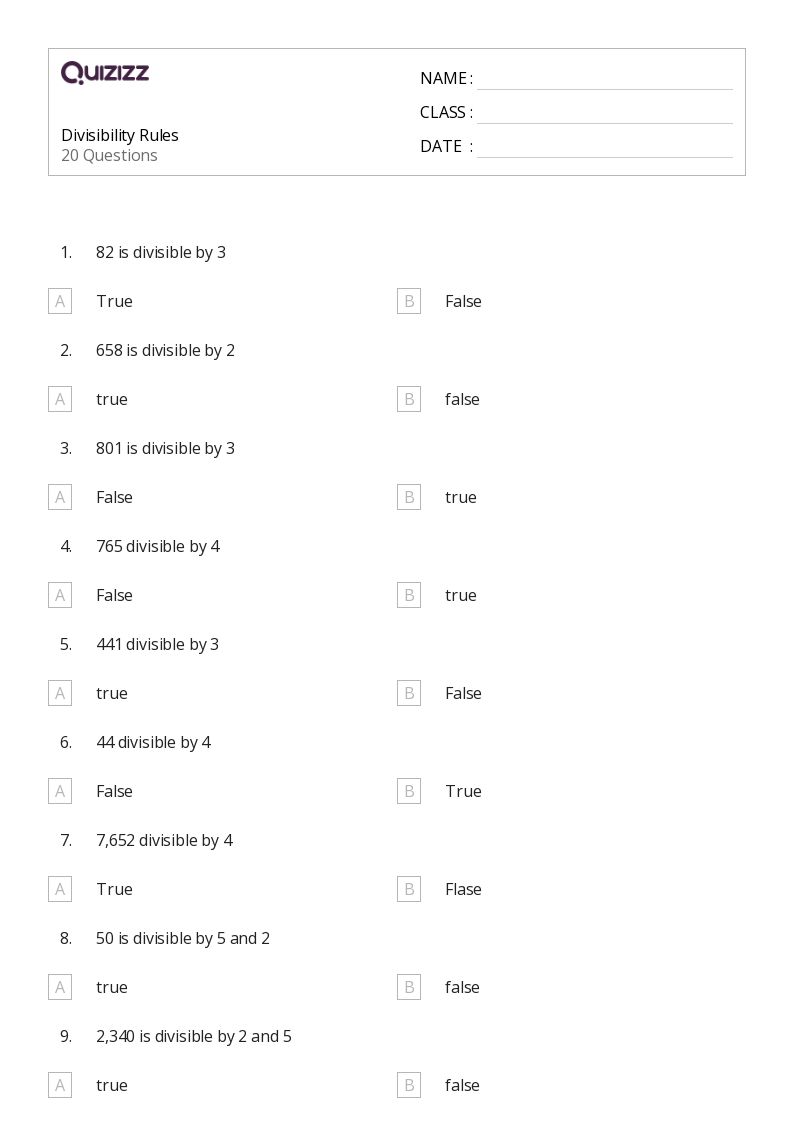Select box B Flase for question 7
The width and height of the screenshot is (794, 1123).
[x=409, y=889]
